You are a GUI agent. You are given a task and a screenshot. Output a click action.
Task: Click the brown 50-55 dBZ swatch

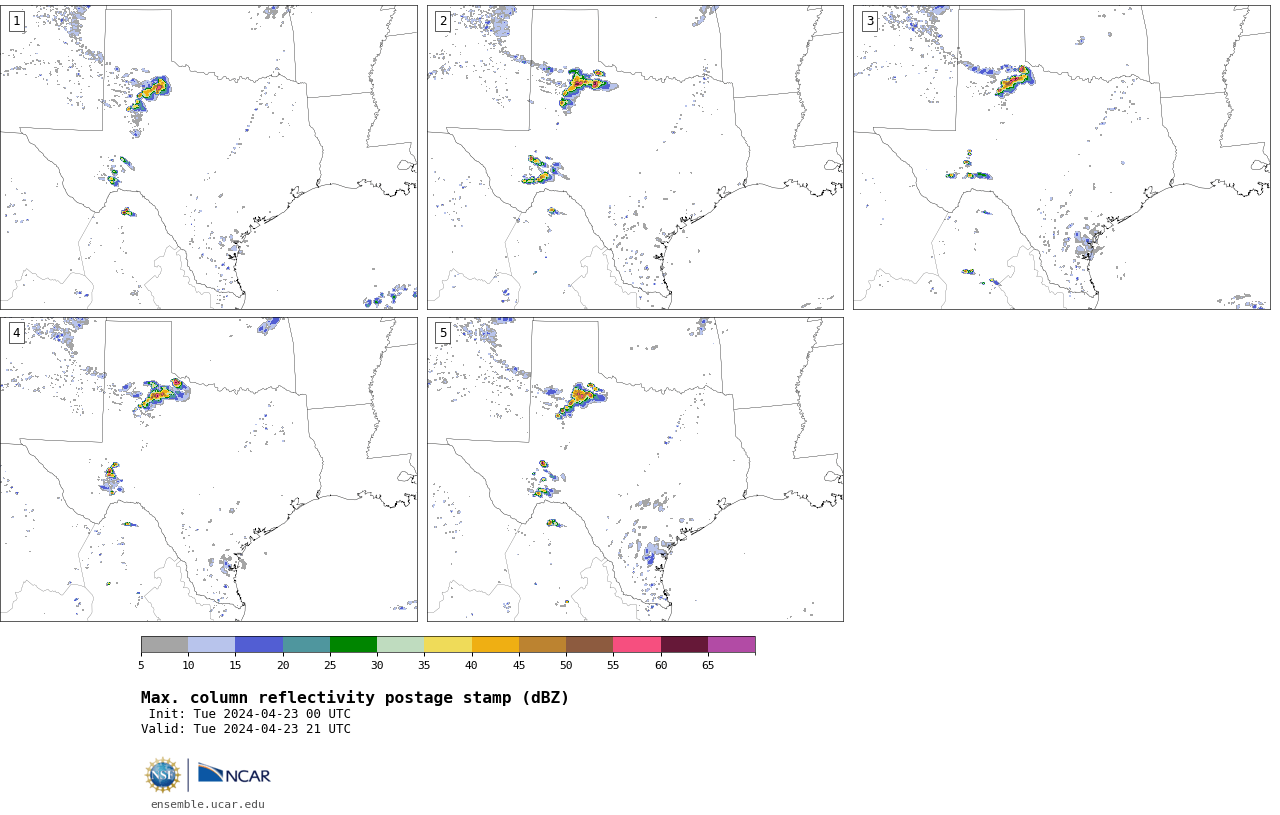coord(589,644)
